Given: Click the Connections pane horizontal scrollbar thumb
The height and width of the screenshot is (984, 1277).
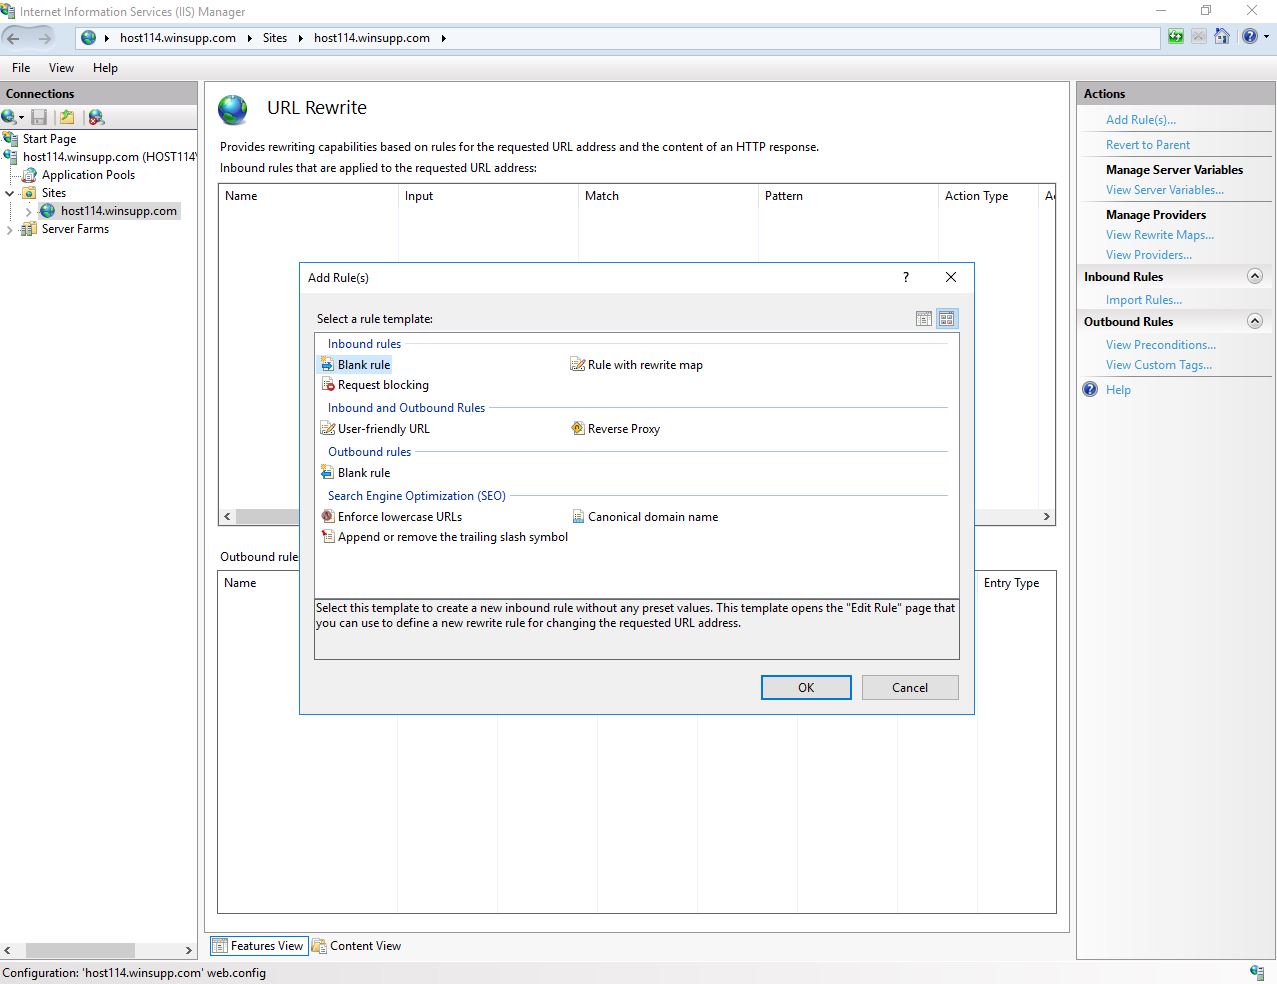Looking at the screenshot, I should click(x=80, y=950).
